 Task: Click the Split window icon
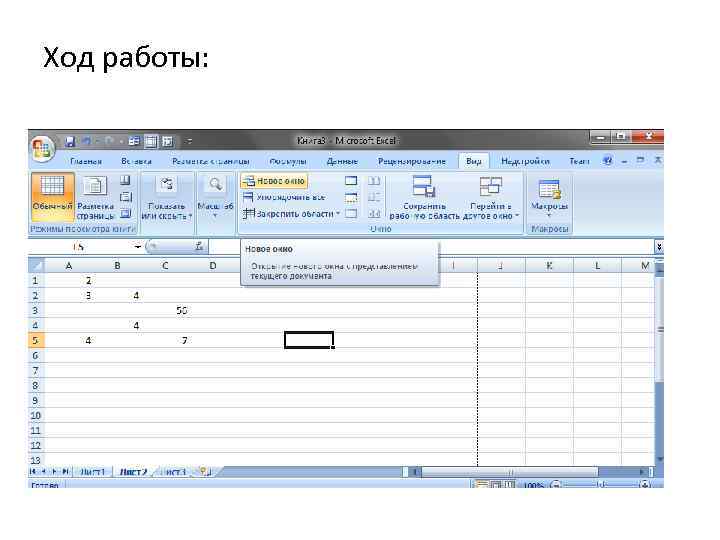click(351, 181)
